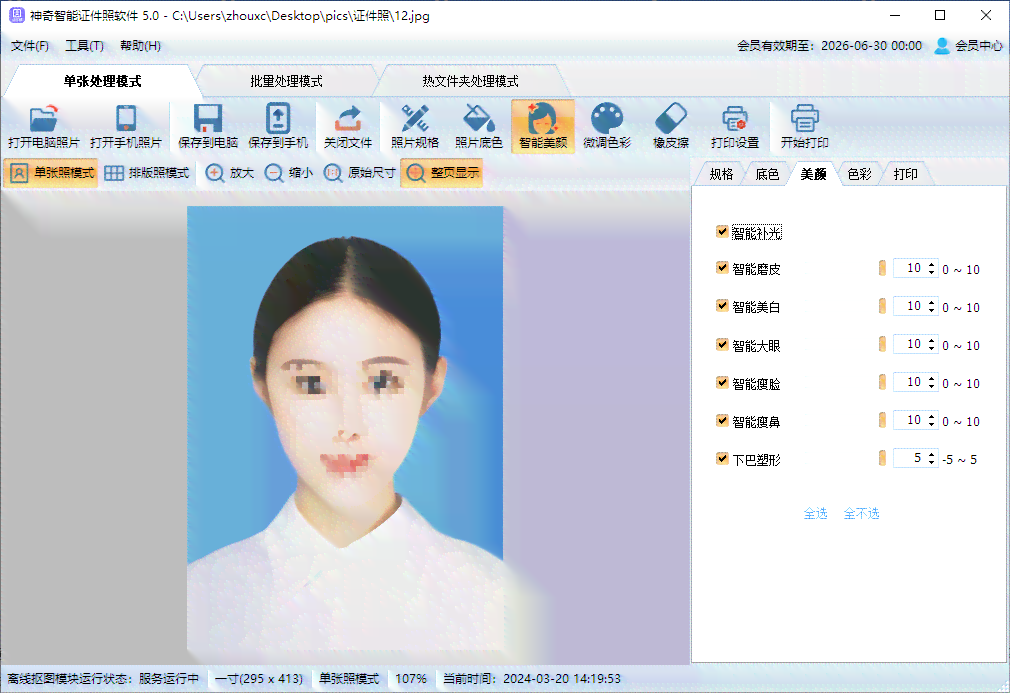Click the 智能大眼 value spinner arrows
The image size is (1010, 693).
point(931,345)
